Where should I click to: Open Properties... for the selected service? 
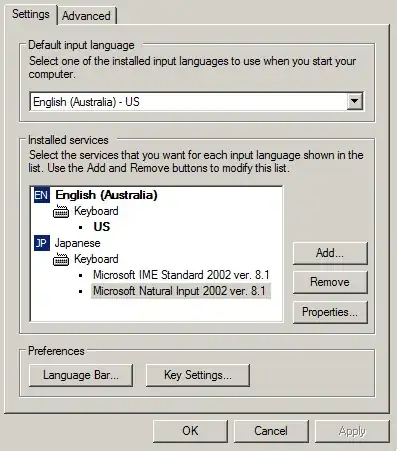coord(330,312)
